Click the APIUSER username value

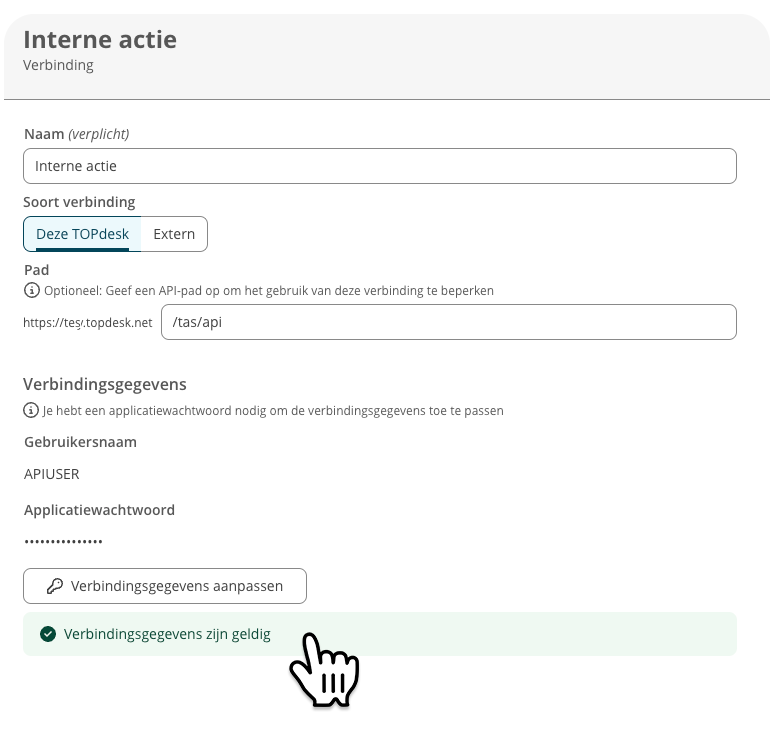(52, 474)
